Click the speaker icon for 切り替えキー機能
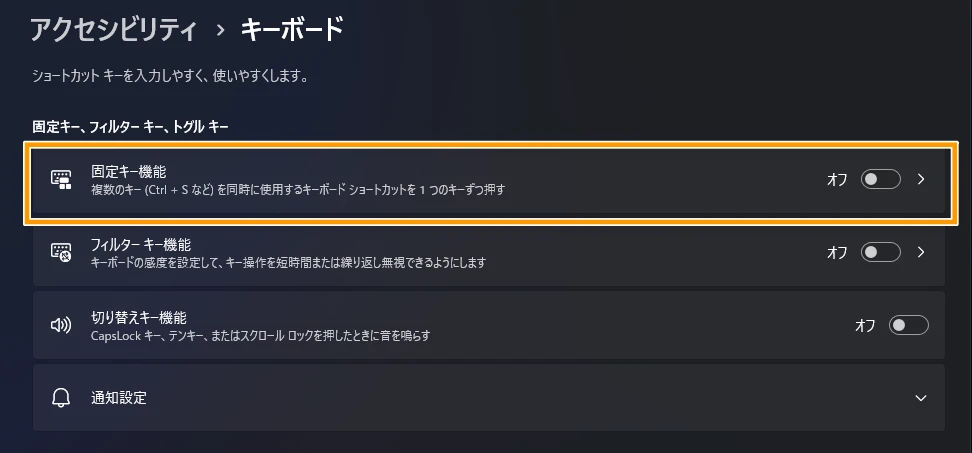The width and height of the screenshot is (972, 453). [x=62, y=325]
